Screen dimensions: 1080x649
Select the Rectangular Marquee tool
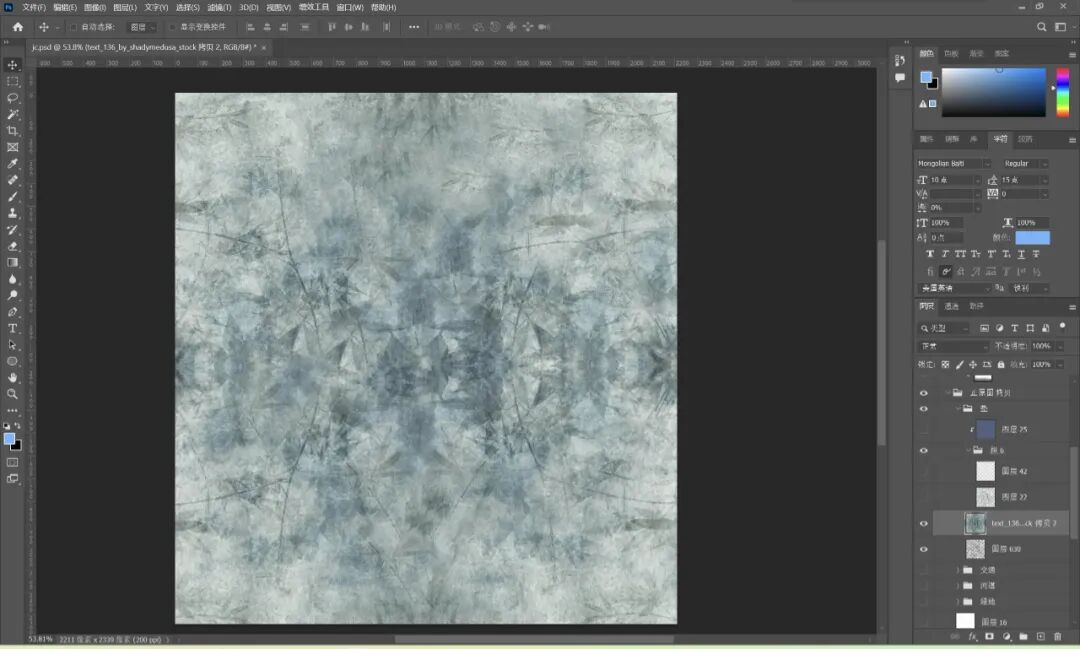pyautogui.click(x=12, y=81)
